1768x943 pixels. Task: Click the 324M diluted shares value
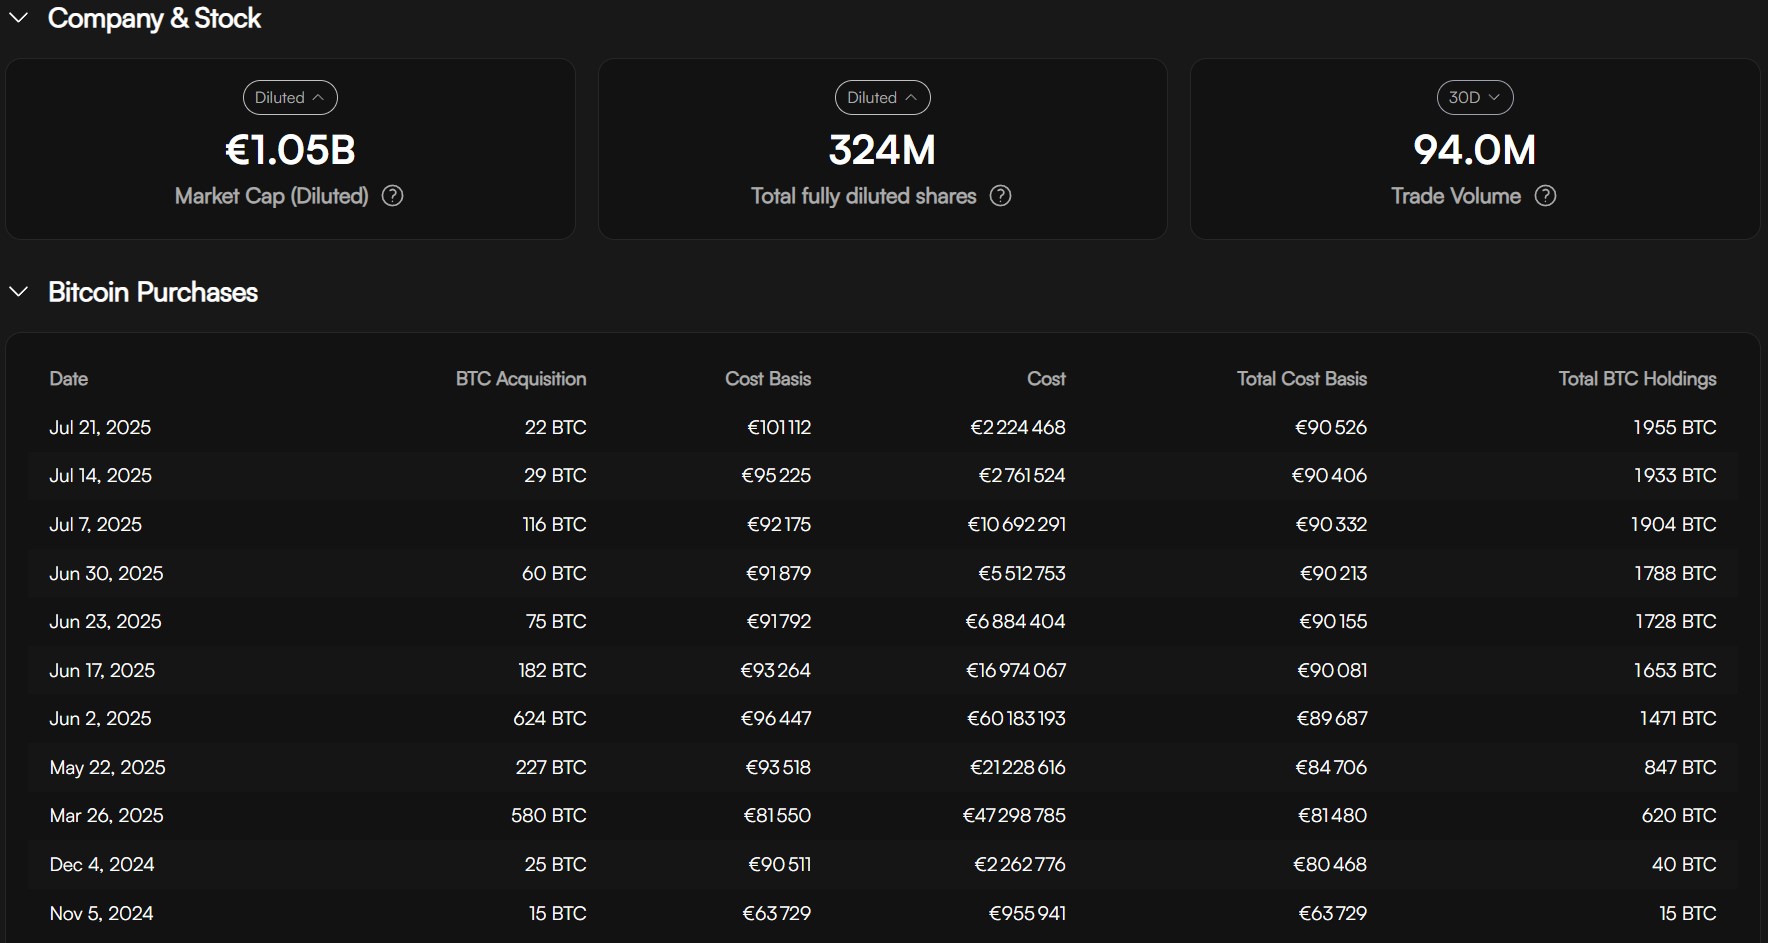[x=882, y=150]
